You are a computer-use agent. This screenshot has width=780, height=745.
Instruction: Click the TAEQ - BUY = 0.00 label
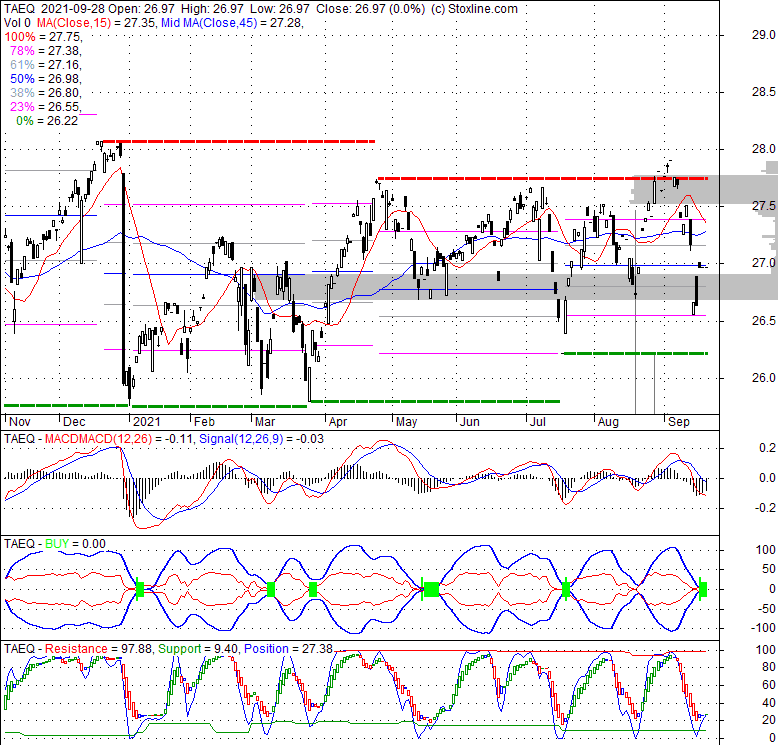click(55, 544)
